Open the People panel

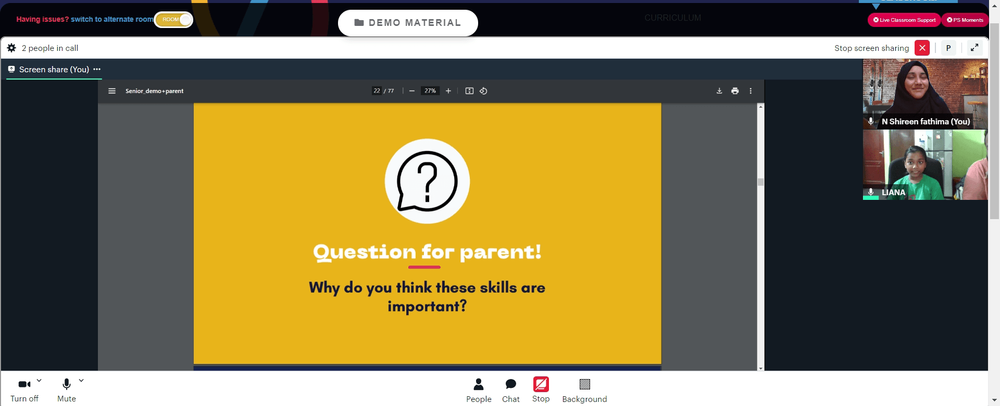click(x=478, y=390)
